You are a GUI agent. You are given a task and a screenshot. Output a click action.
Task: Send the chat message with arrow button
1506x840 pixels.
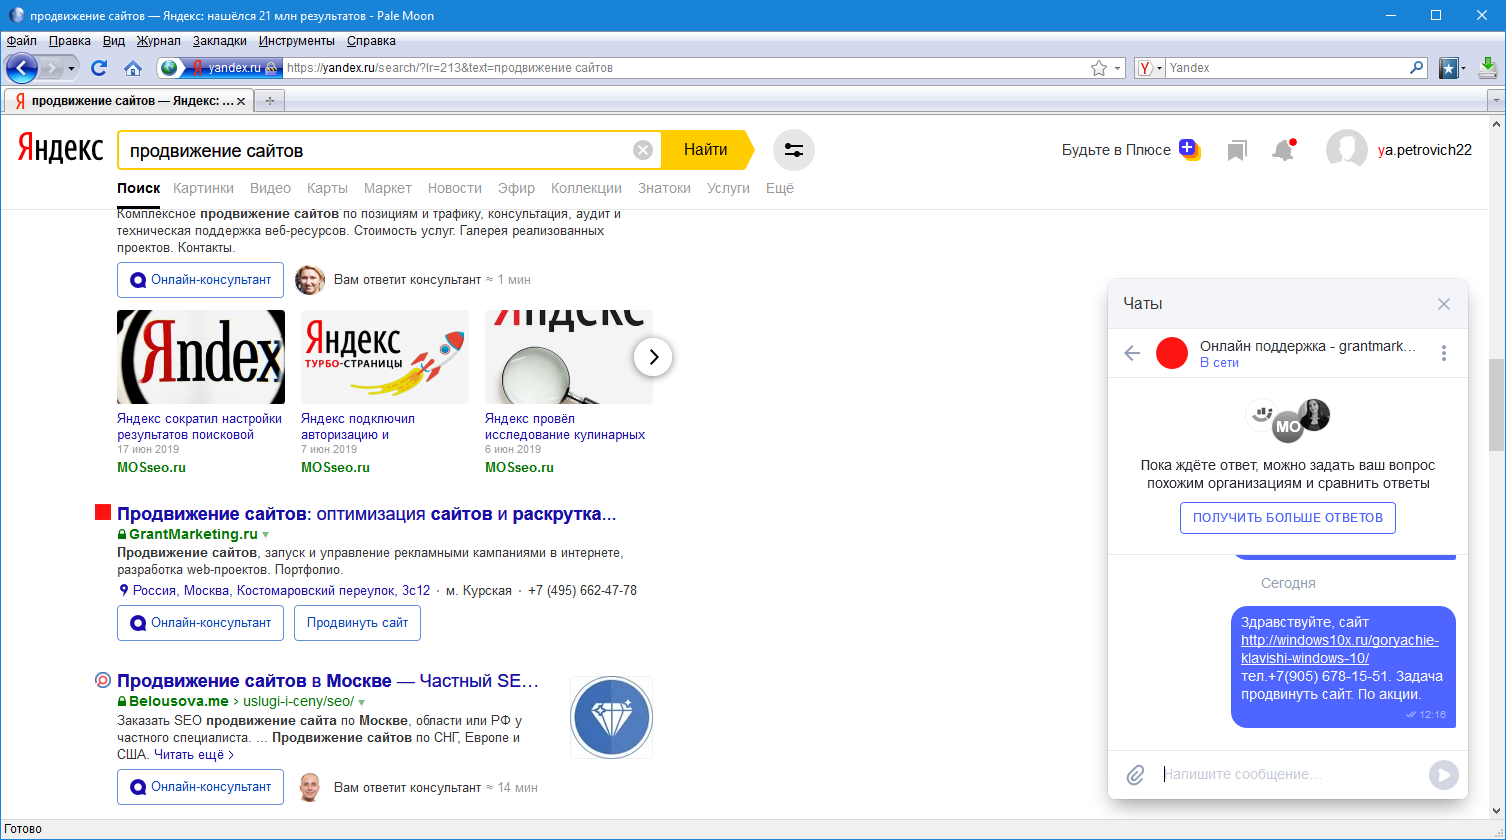click(1443, 775)
